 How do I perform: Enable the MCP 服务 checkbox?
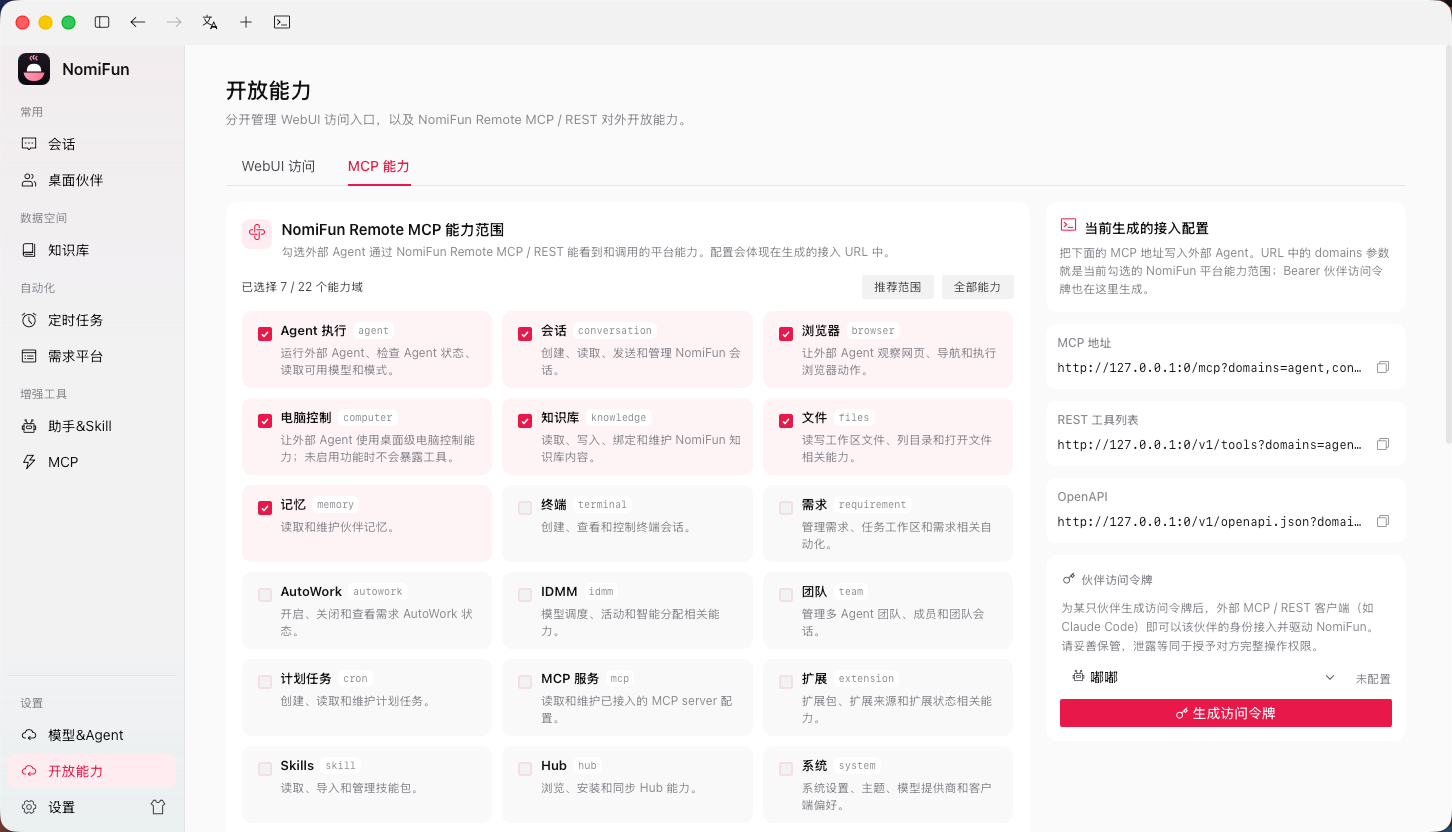point(525,682)
